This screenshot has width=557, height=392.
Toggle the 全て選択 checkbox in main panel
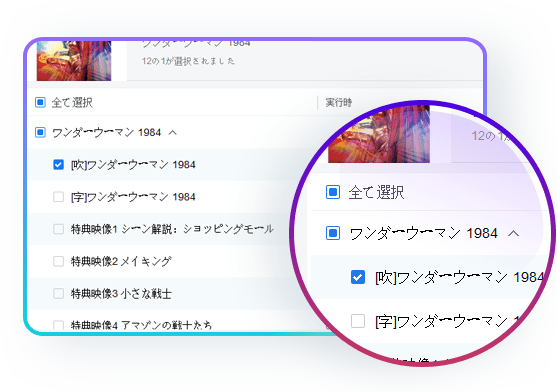[x=40, y=103]
